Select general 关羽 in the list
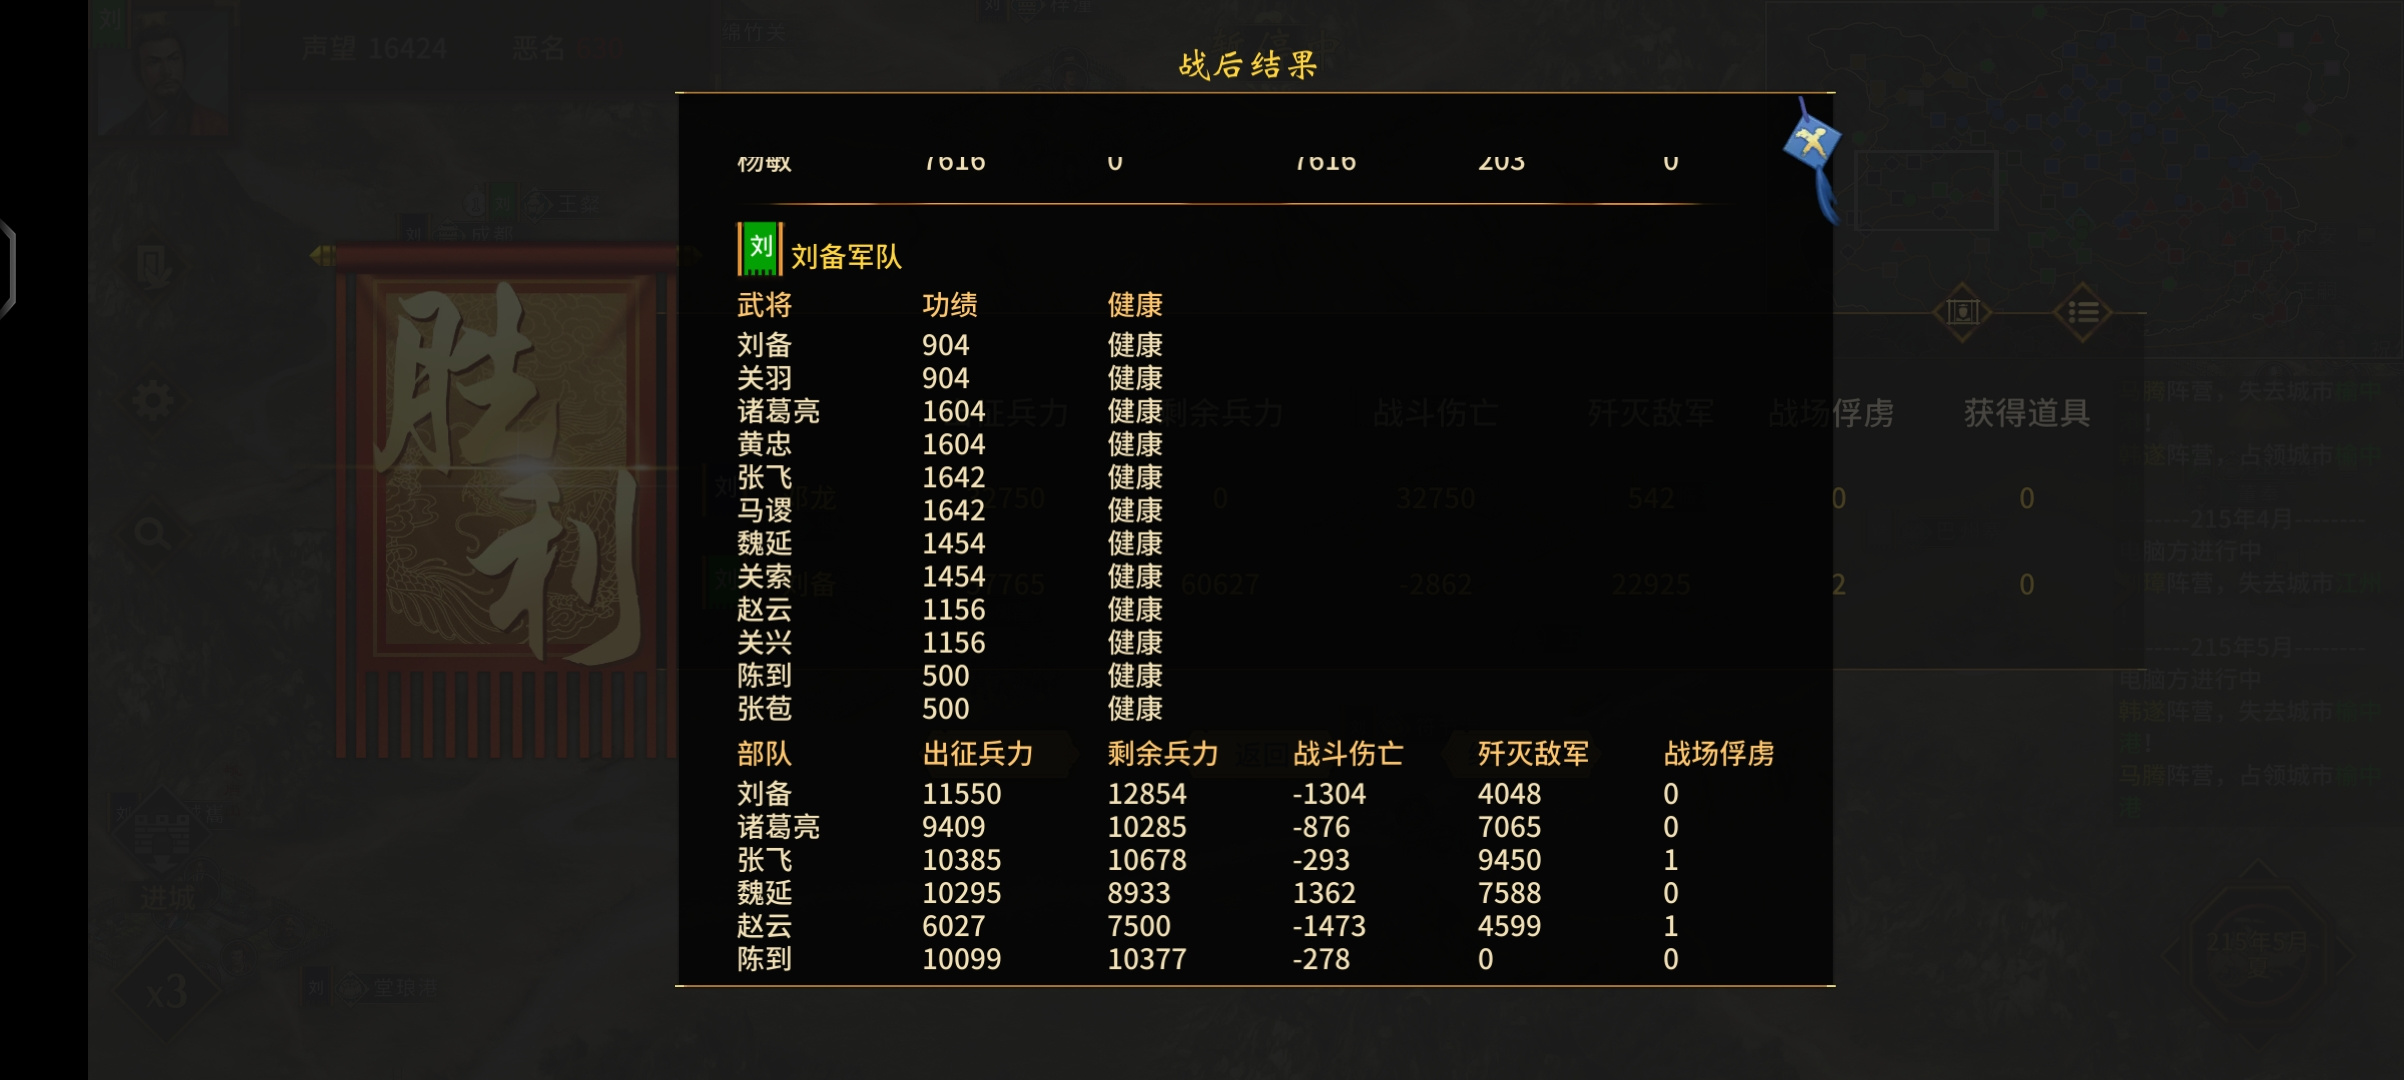The height and width of the screenshot is (1080, 2404). pyautogui.click(x=764, y=379)
